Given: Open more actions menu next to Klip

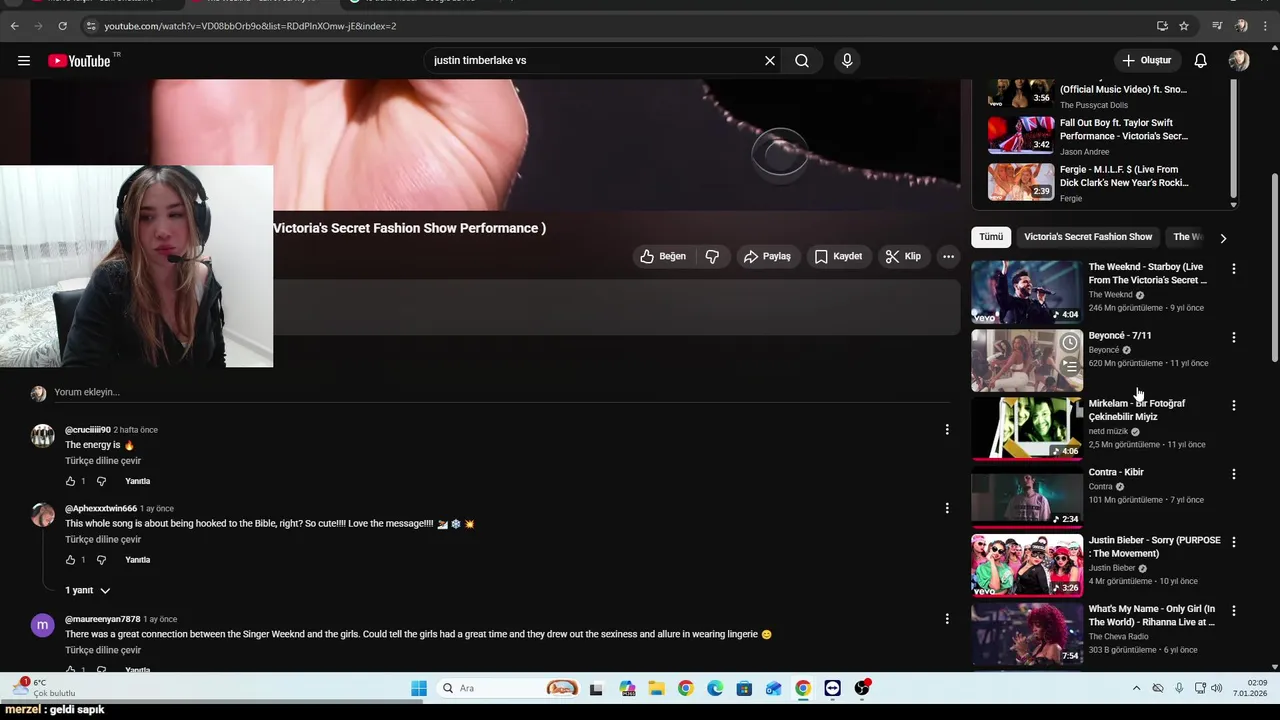Looking at the screenshot, I should tap(948, 257).
